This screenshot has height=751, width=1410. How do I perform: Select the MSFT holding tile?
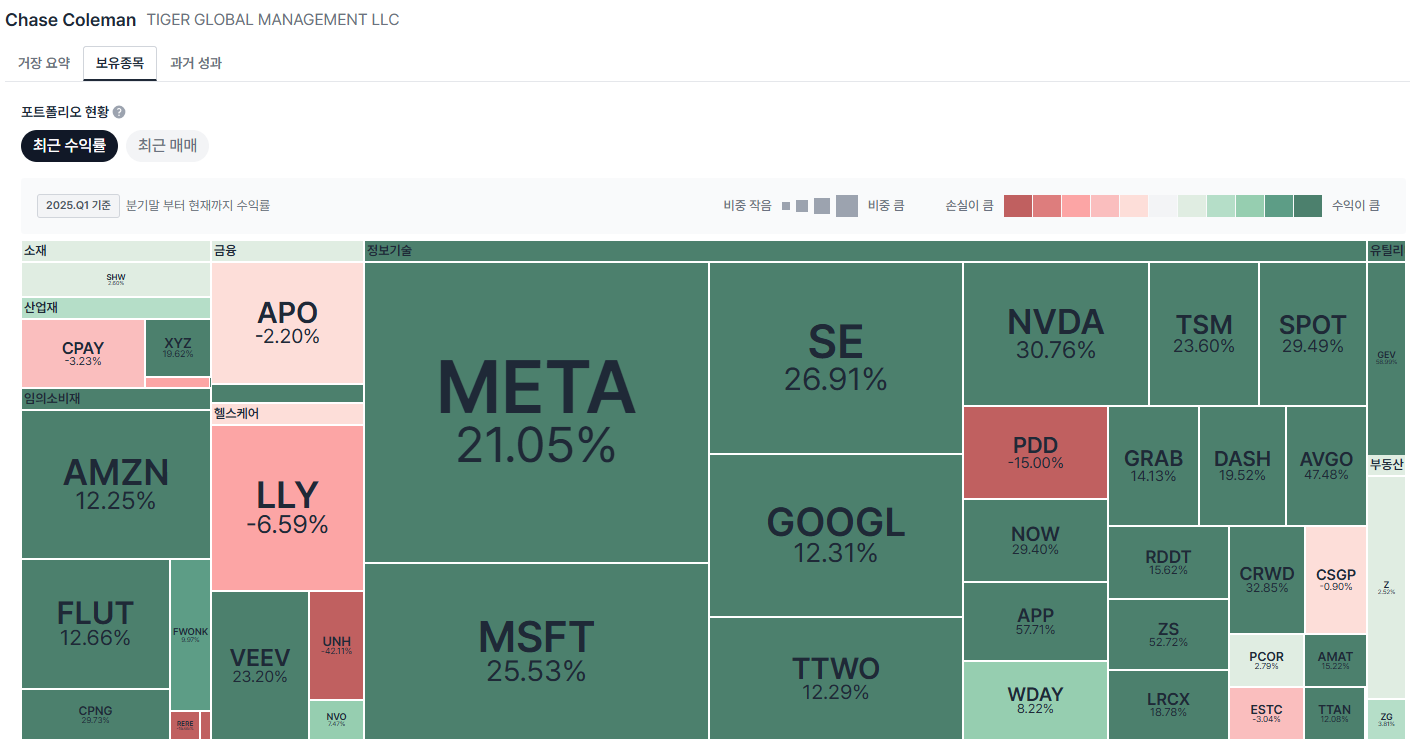[536, 651]
